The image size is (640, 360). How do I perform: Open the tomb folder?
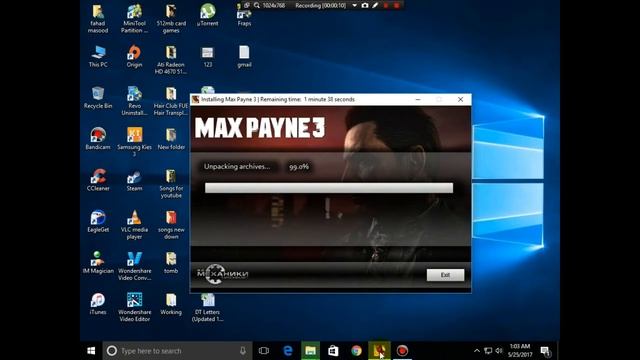[x=171, y=262]
